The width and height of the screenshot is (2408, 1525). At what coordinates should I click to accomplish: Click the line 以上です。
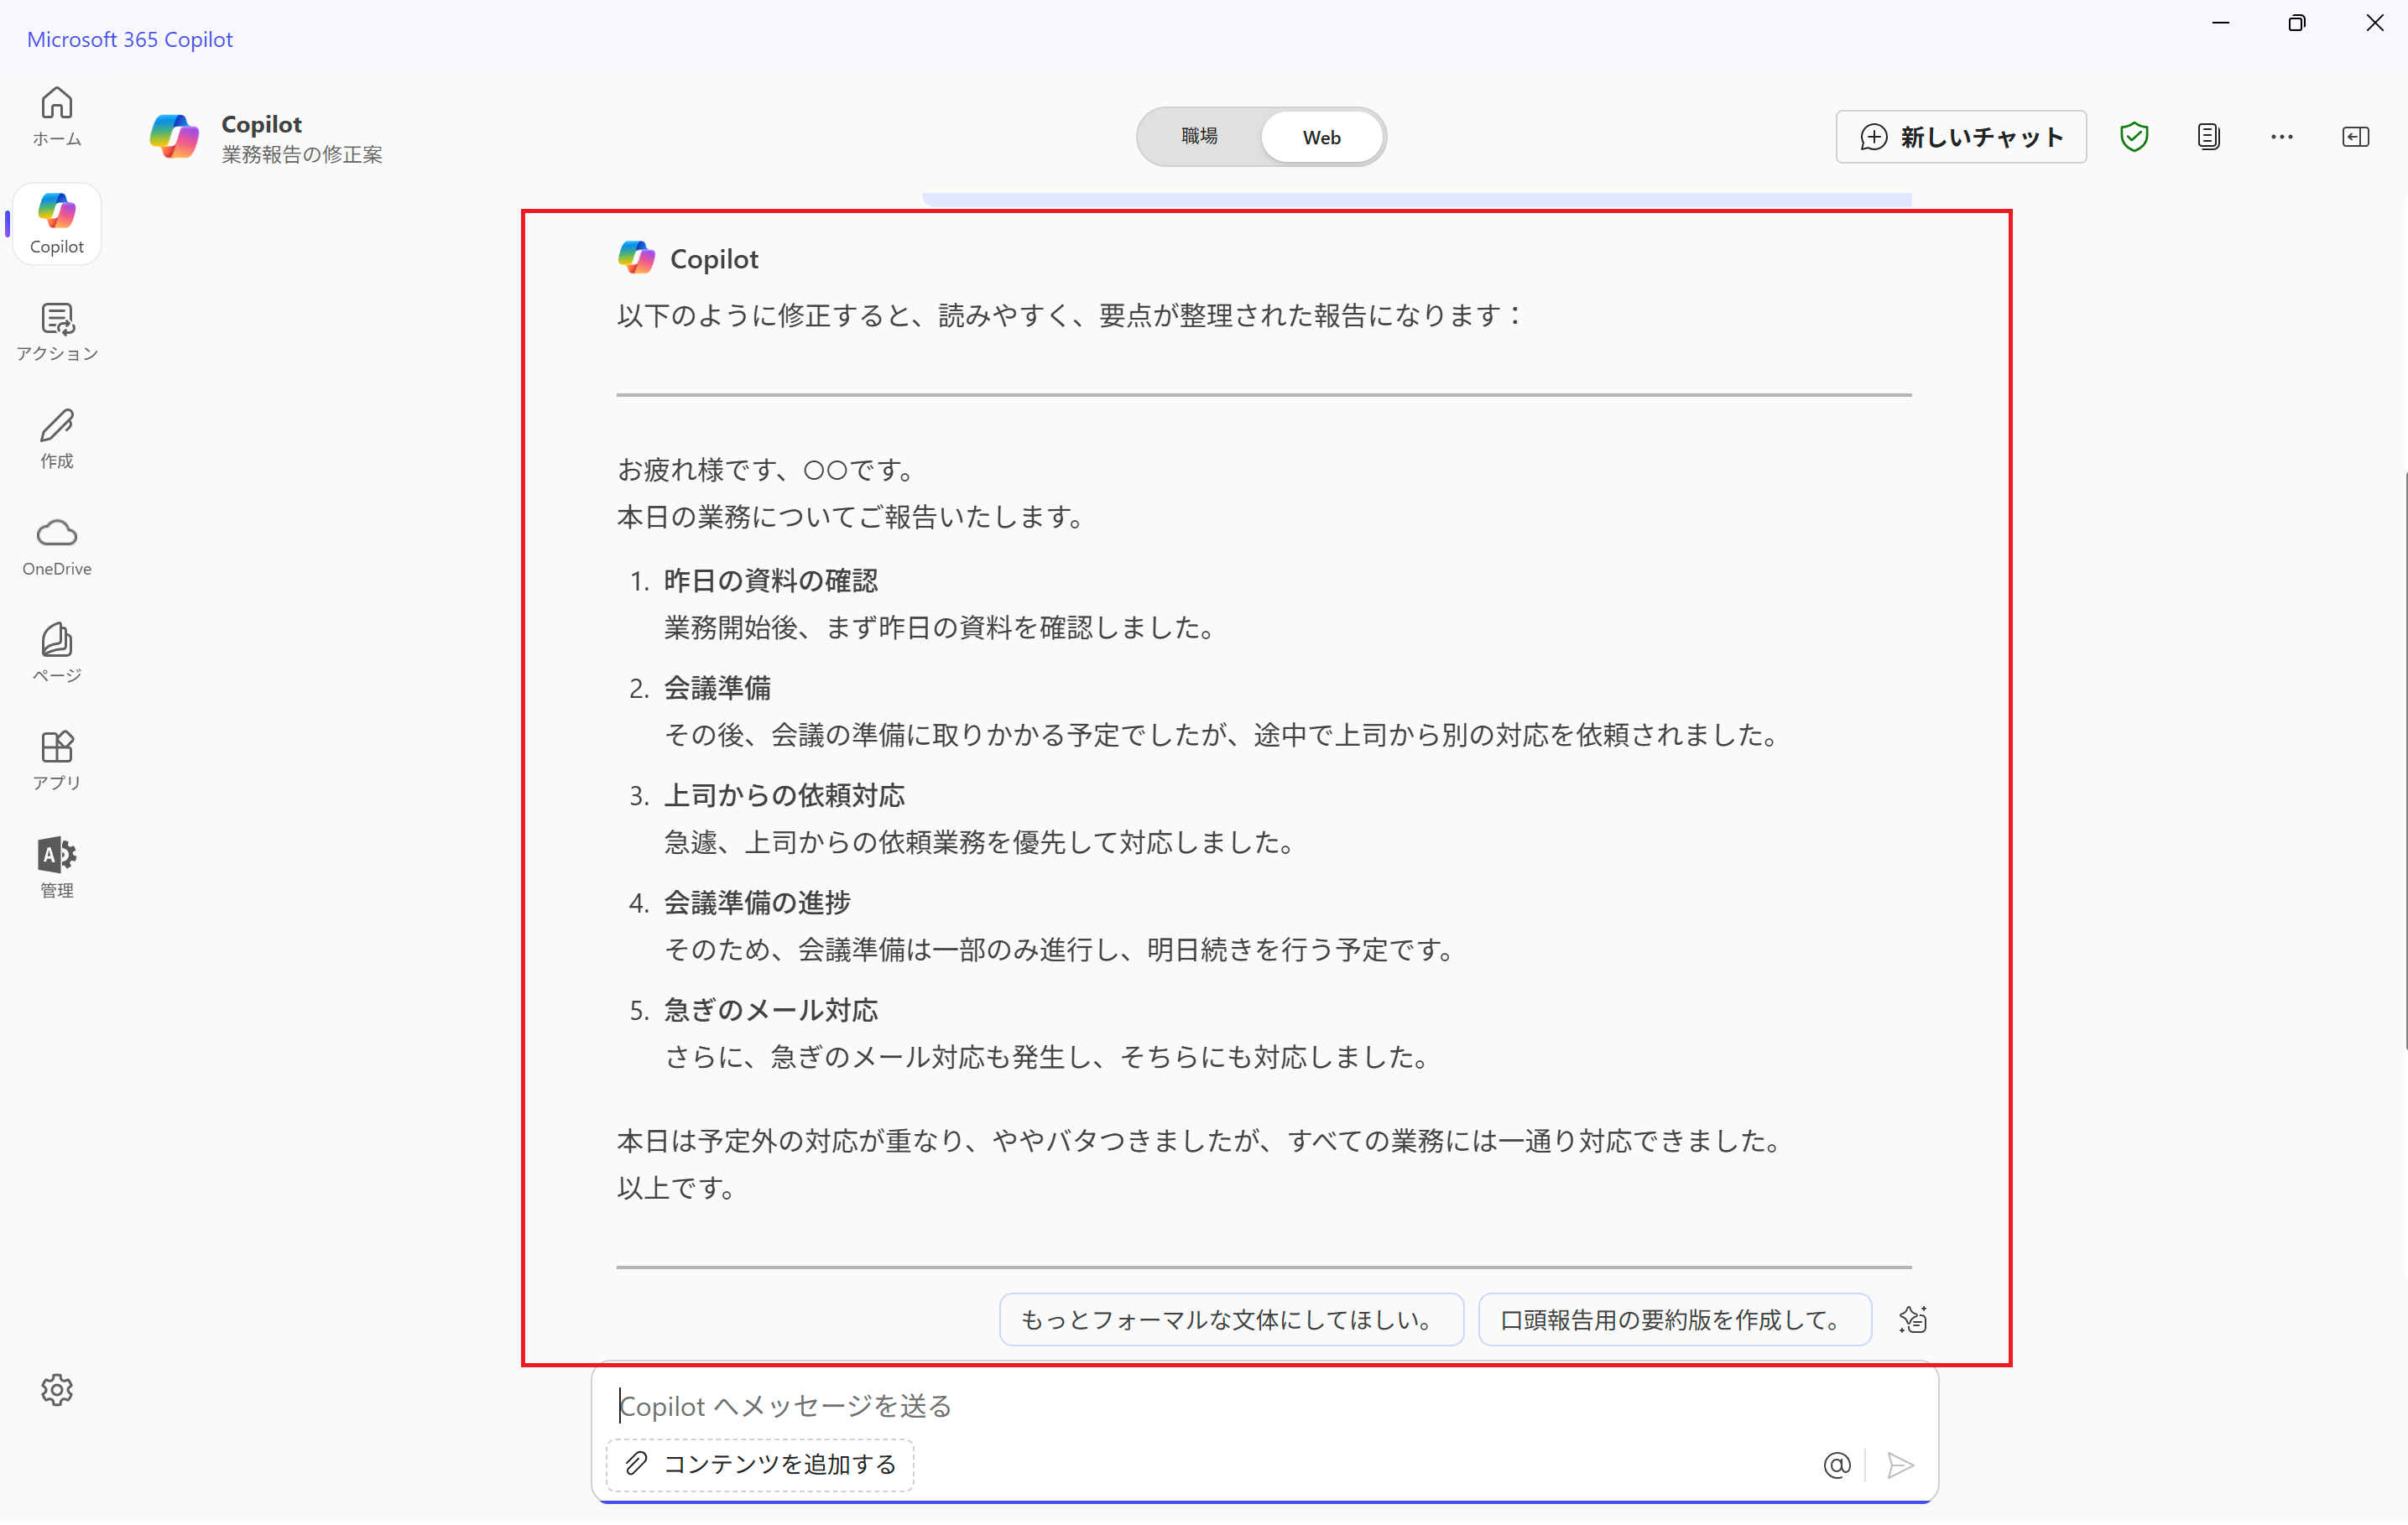point(678,1189)
